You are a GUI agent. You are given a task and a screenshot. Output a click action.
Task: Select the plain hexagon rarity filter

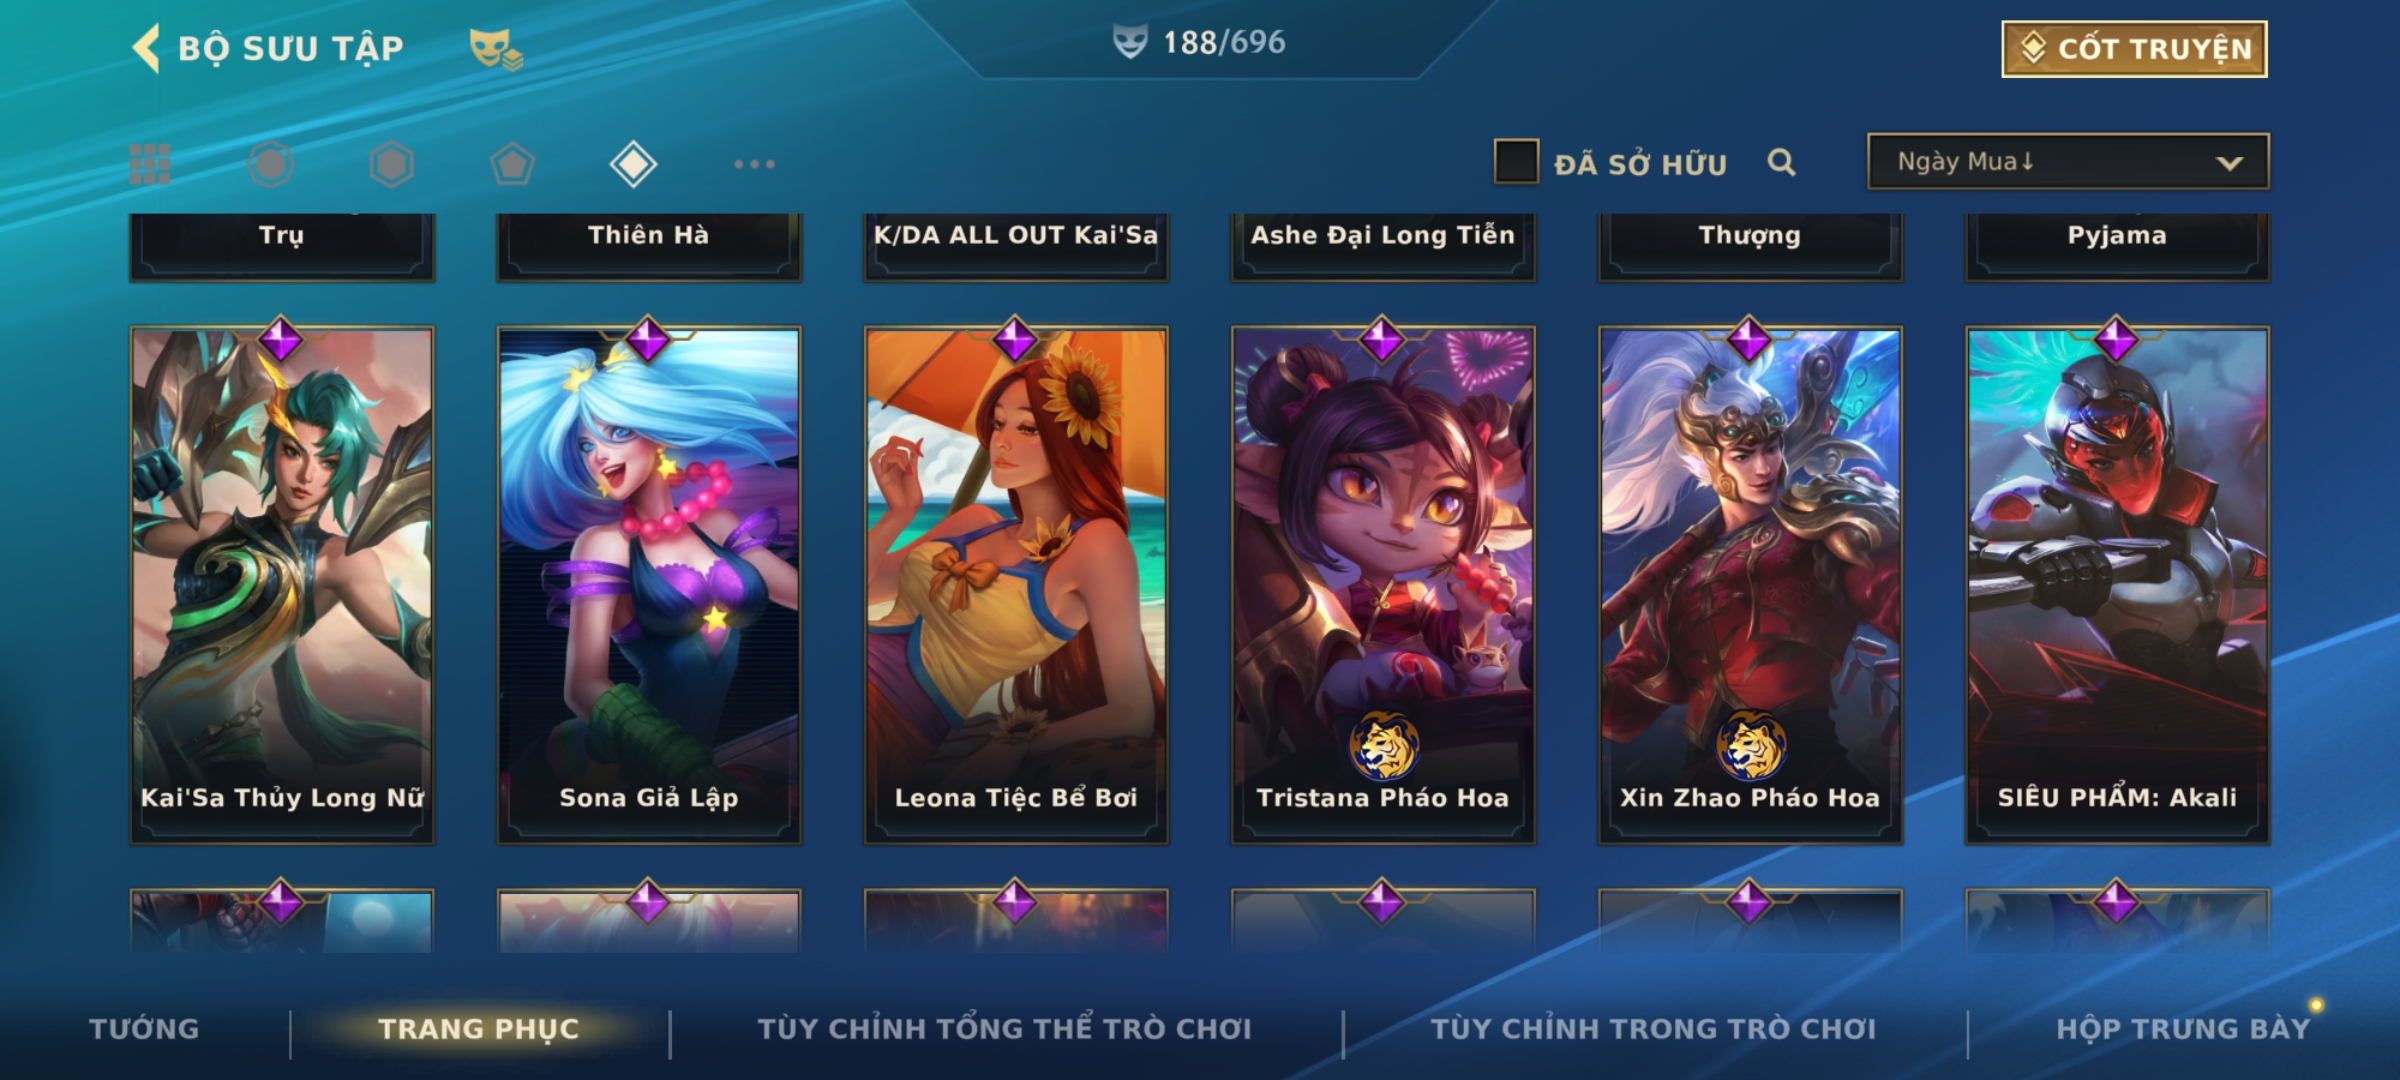[391, 164]
